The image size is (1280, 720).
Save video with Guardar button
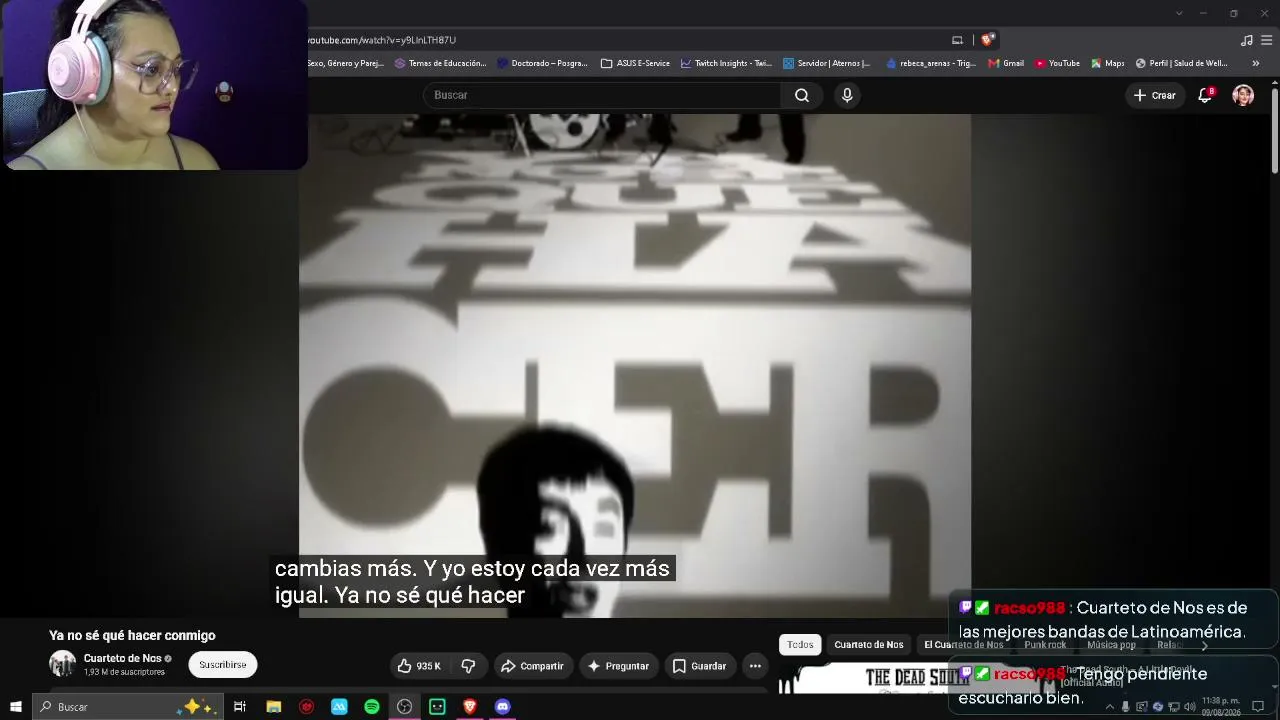pyautogui.click(x=699, y=666)
